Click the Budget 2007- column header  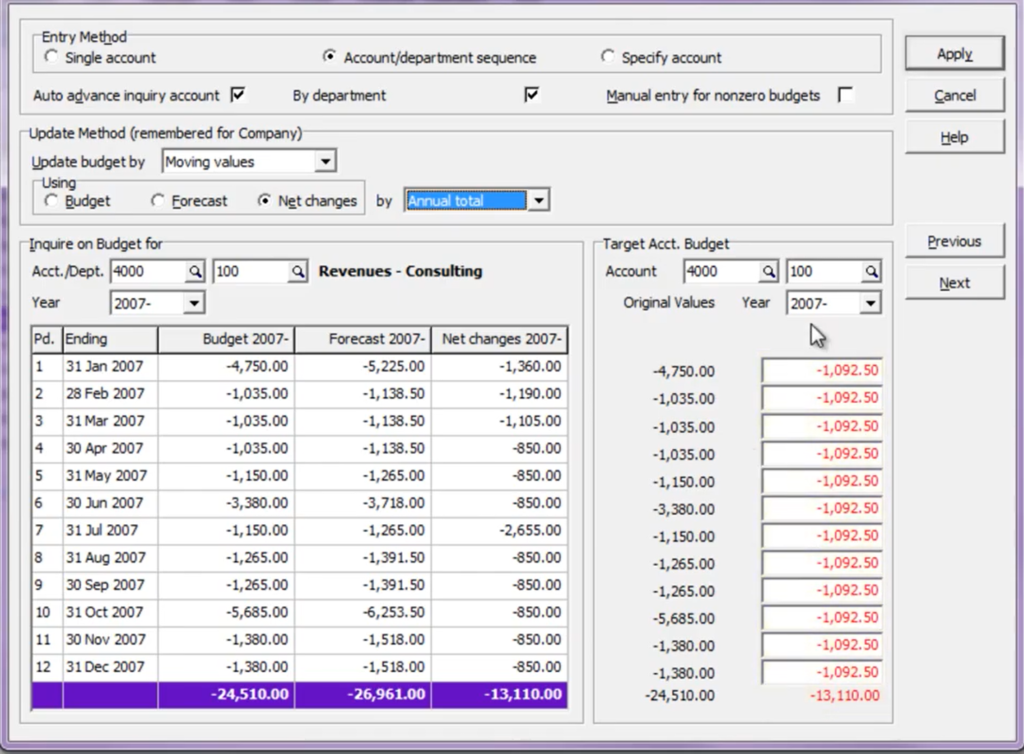226,339
